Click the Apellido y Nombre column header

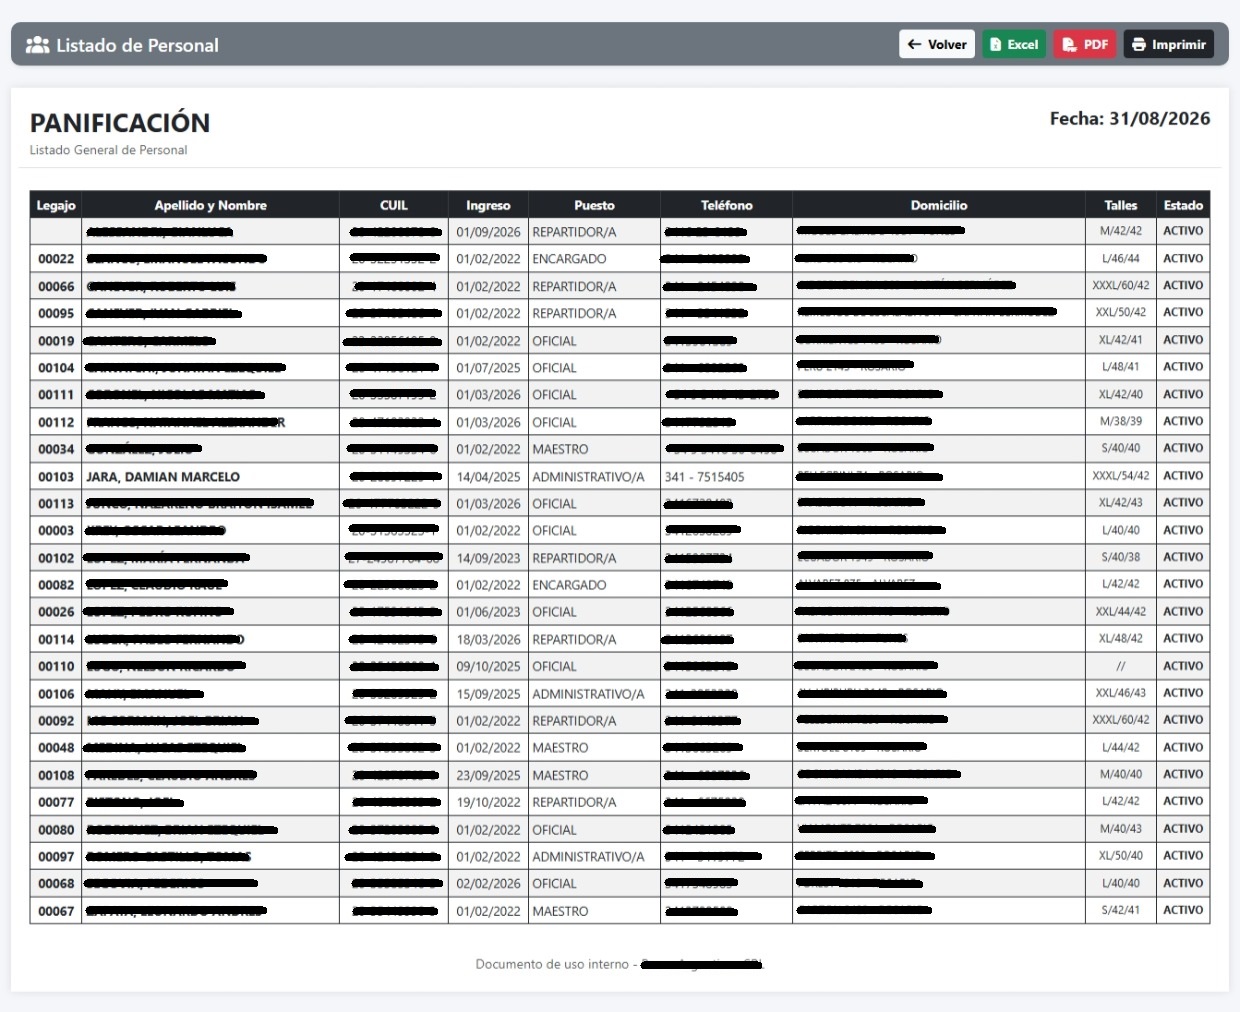(x=210, y=205)
